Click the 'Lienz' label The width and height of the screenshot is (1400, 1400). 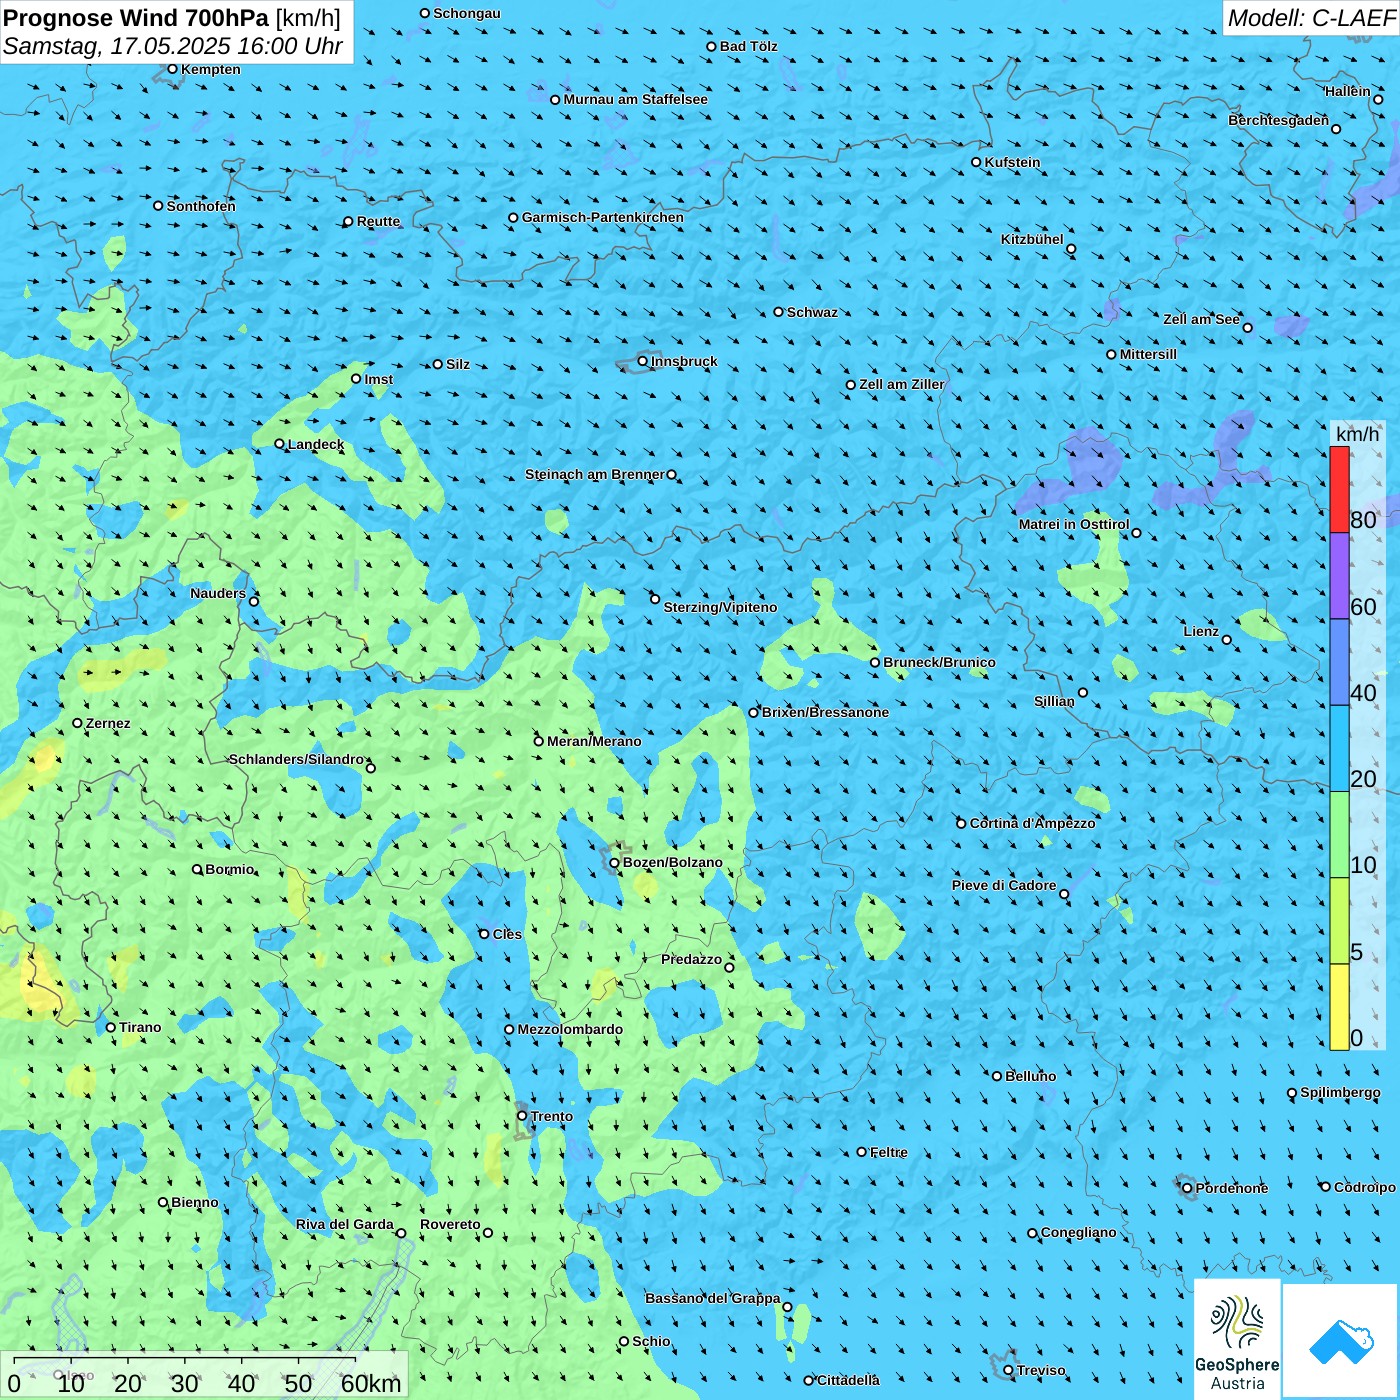pyautogui.click(x=1201, y=631)
